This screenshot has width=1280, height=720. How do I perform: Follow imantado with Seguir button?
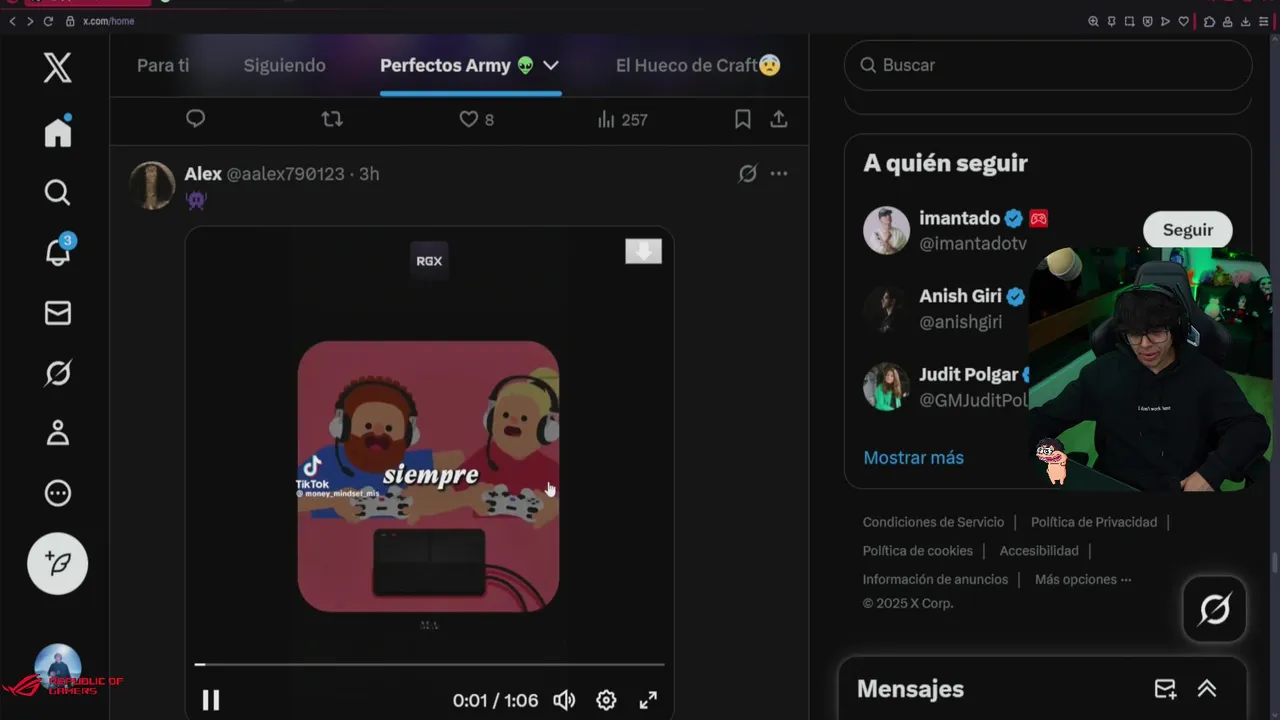1188,230
